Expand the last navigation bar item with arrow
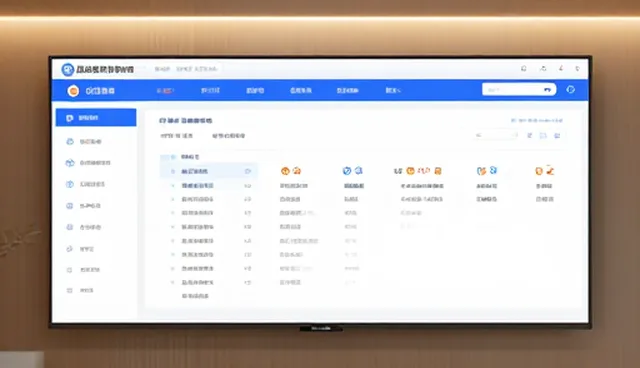Image resolution: width=640 pixels, height=368 pixels. [x=393, y=90]
